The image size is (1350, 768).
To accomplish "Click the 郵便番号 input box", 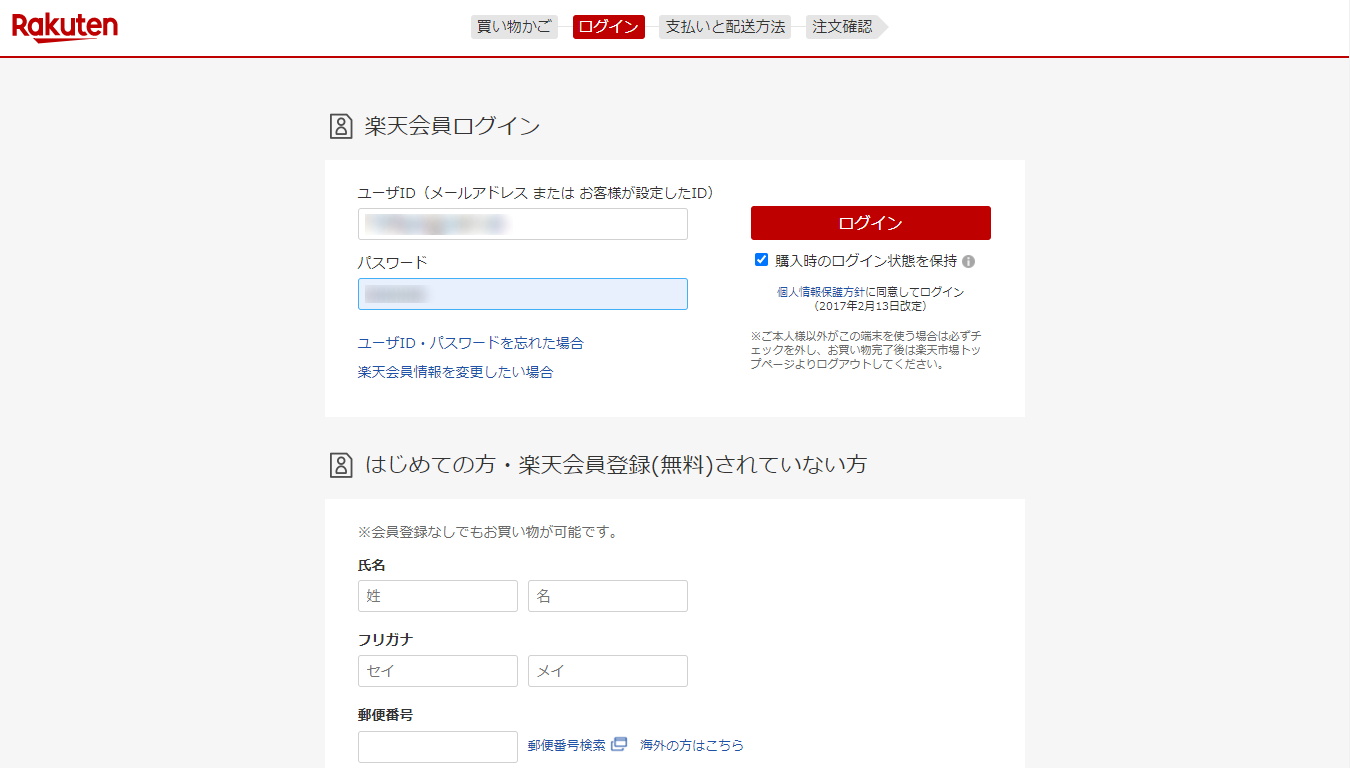I will (438, 747).
